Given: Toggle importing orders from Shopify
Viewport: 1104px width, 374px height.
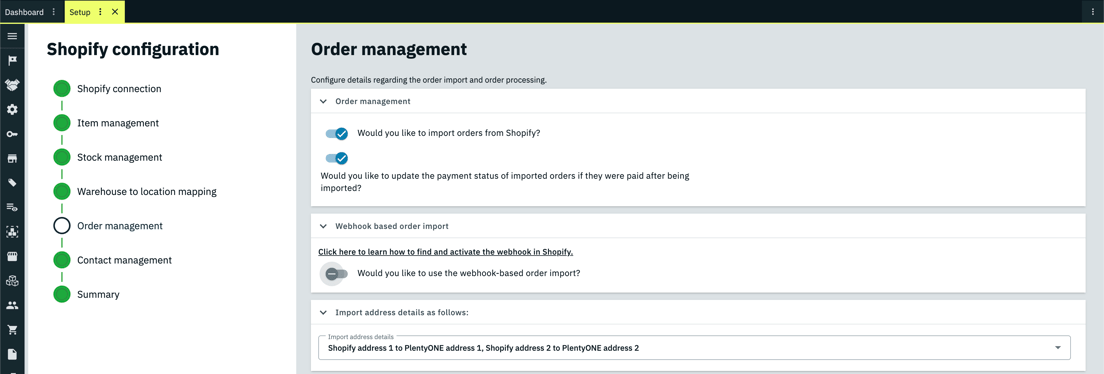Looking at the screenshot, I should 337,134.
